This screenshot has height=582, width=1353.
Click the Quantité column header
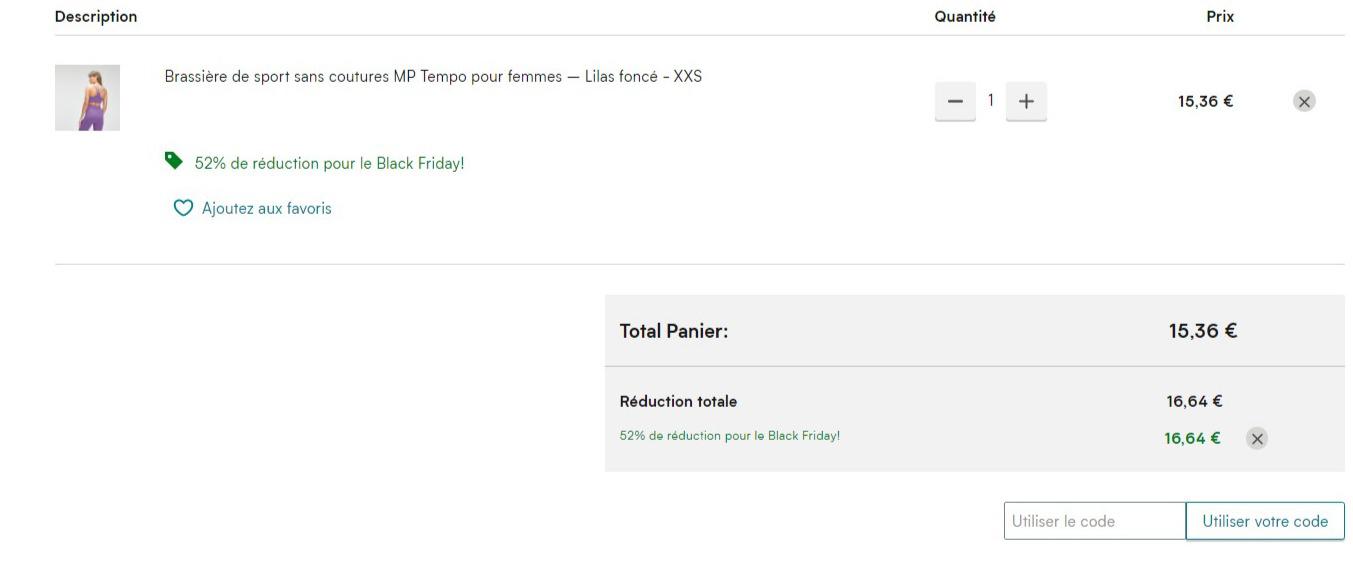coord(965,17)
